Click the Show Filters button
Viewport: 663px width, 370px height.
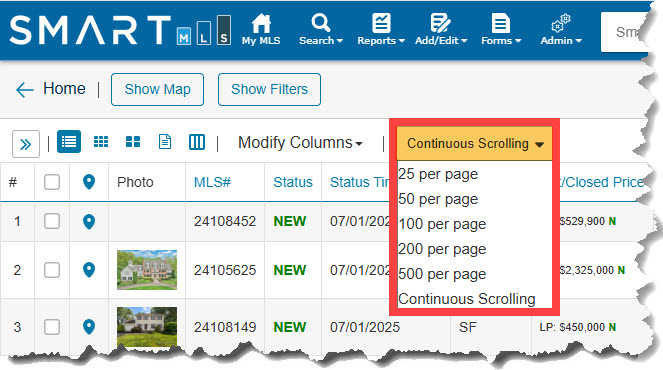[x=269, y=89]
